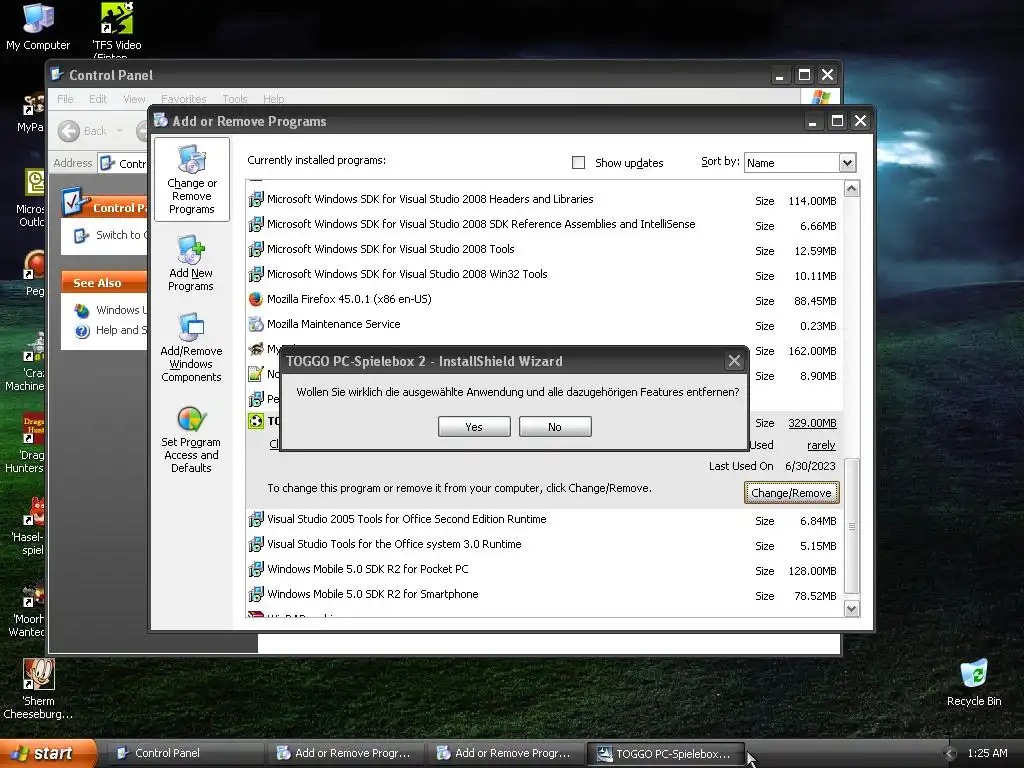Click the program list scrollbar thumb
1024x768 pixels.
[x=852, y=526]
